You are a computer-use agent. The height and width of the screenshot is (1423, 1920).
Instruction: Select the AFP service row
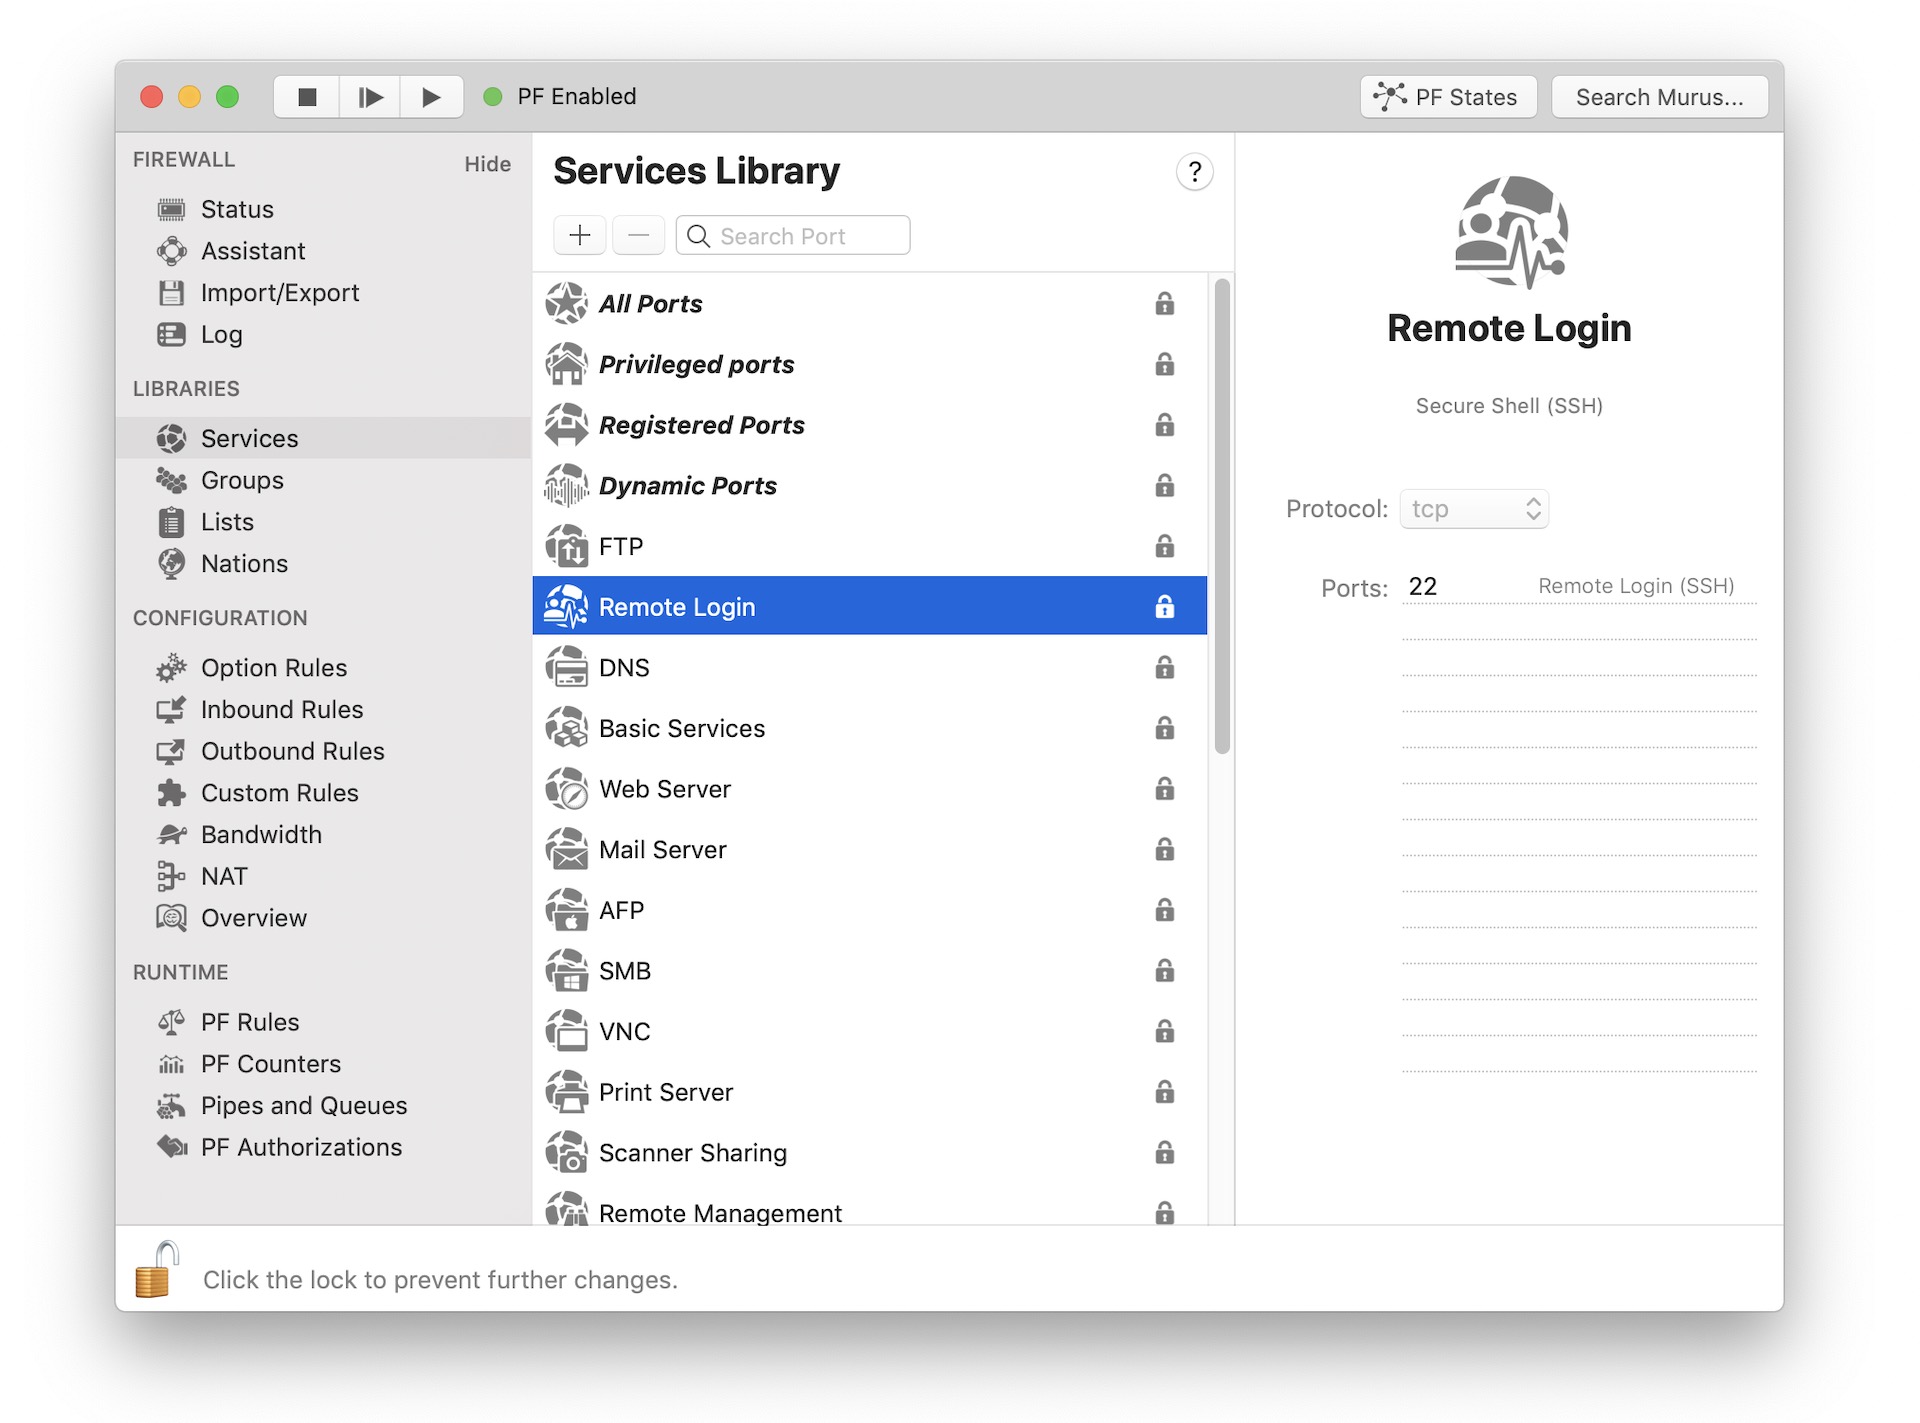869,911
